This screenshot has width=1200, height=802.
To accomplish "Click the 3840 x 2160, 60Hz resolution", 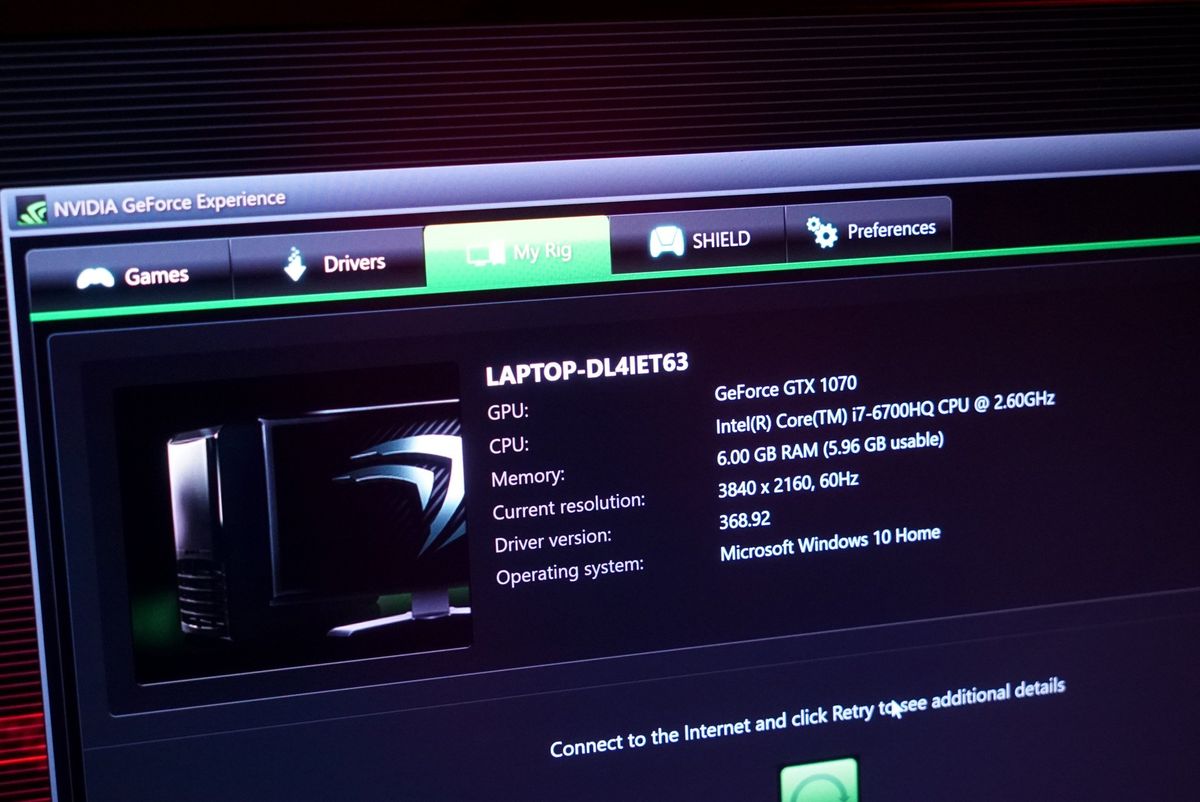I will (788, 486).
